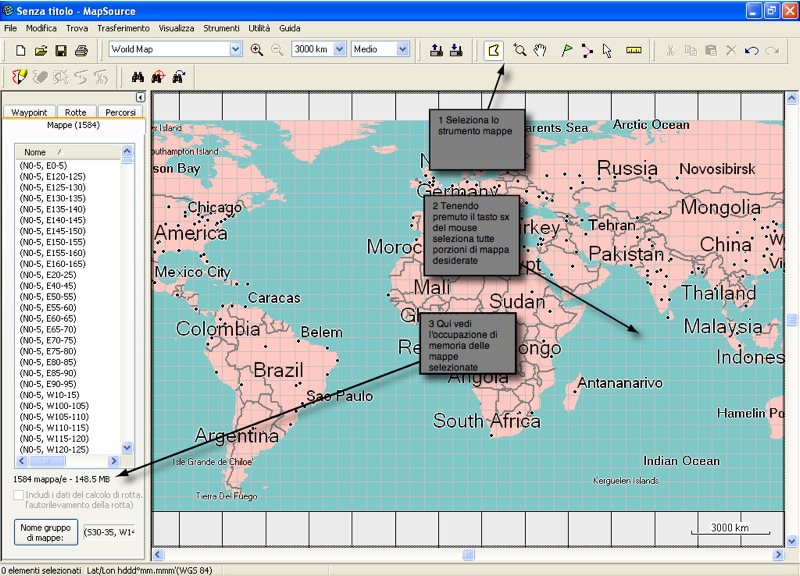Receive data from the GPS device
This screenshot has height=576, width=800.
457,50
